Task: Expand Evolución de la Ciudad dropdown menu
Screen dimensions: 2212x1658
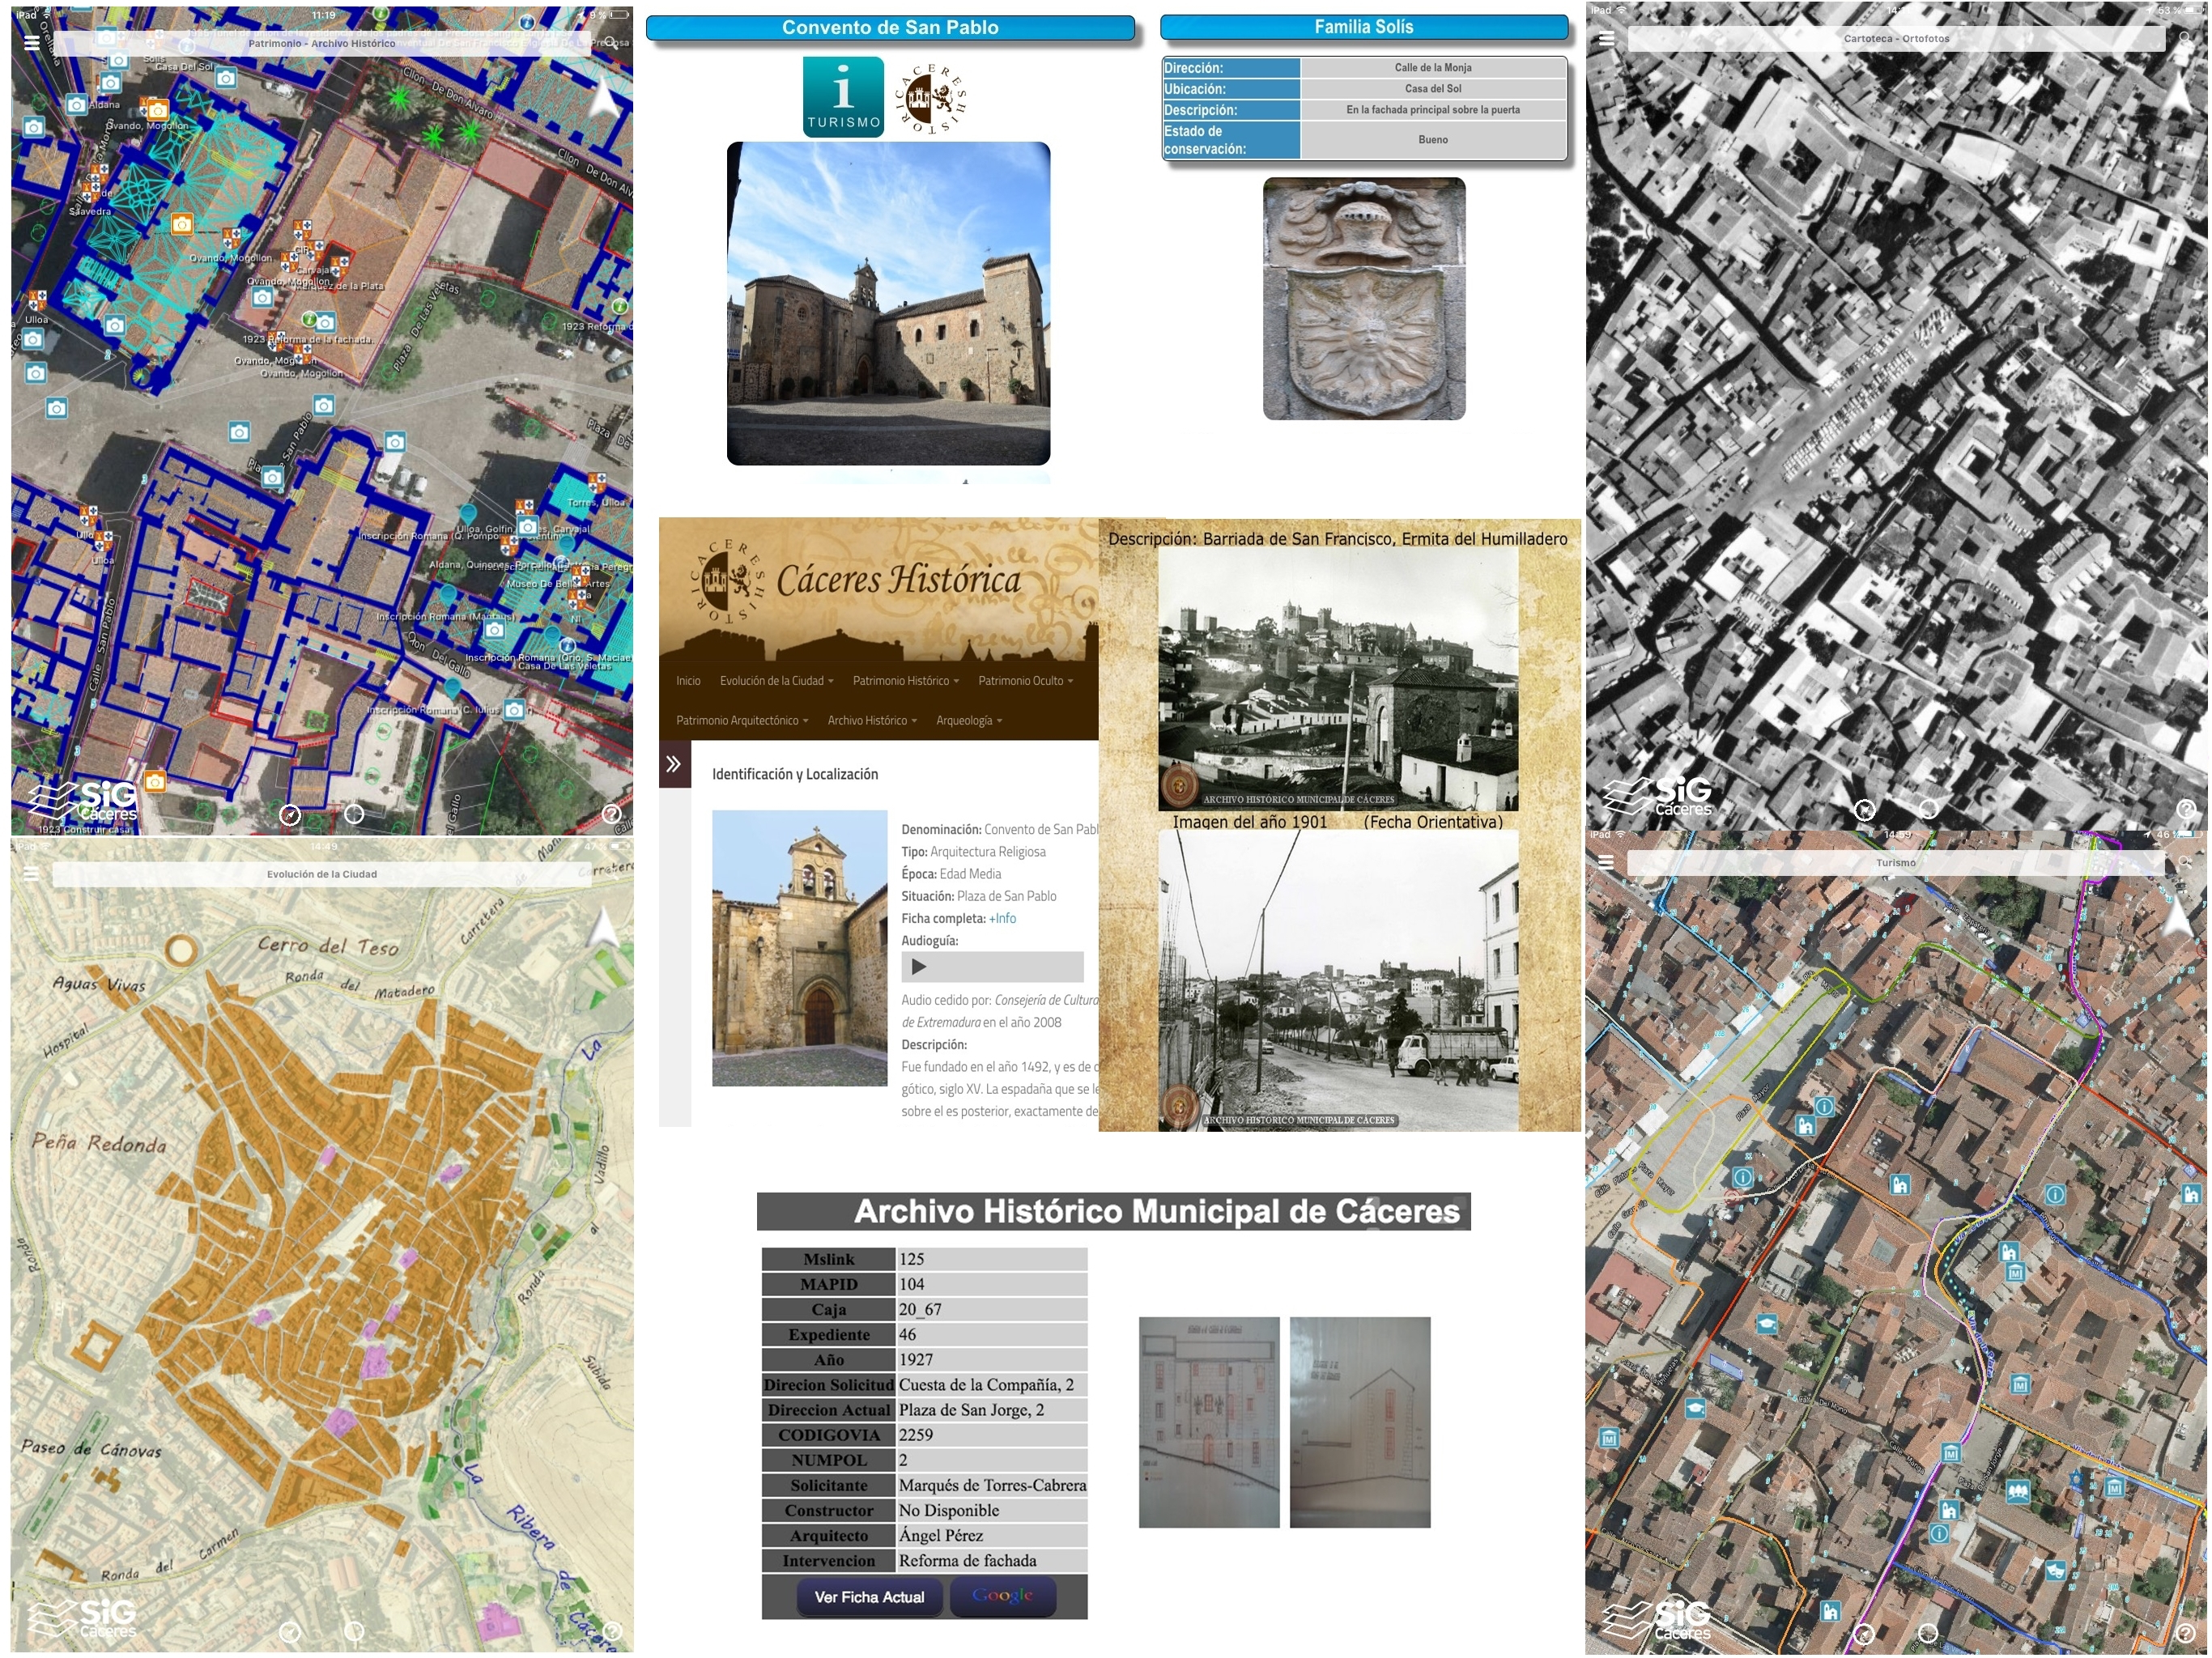Action: tap(776, 681)
